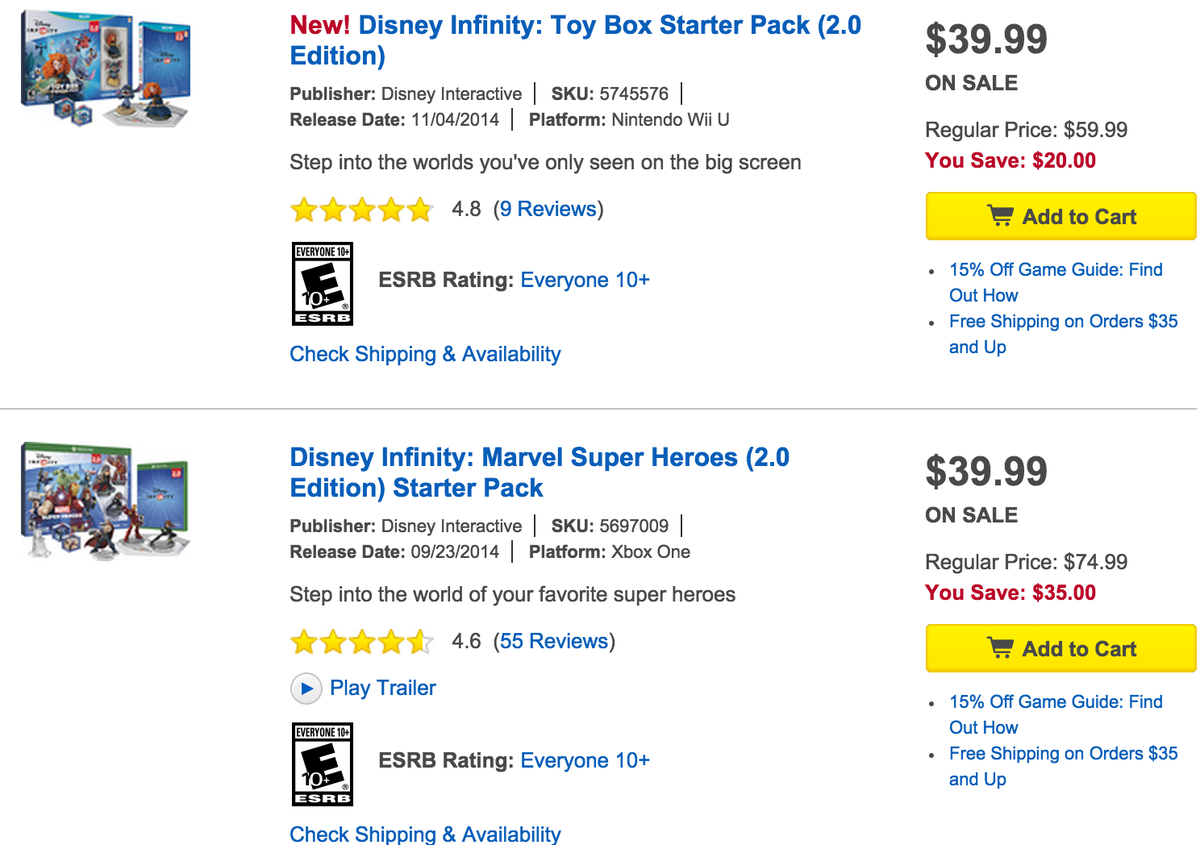Check Shipping & Availability for Marvel pack
The width and height of the screenshot is (1200, 845).
point(425,834)
